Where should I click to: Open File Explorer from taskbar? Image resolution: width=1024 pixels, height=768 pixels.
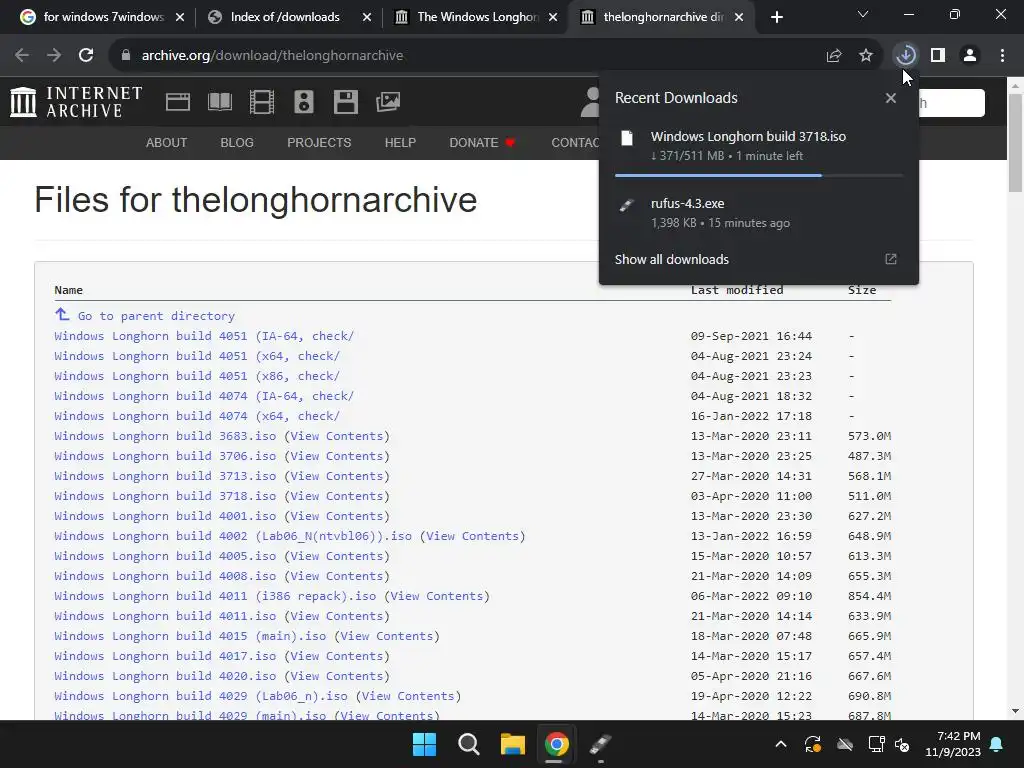513,744
